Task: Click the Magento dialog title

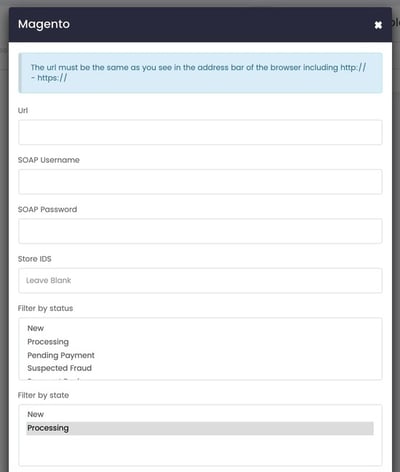Action: point(44,24)
